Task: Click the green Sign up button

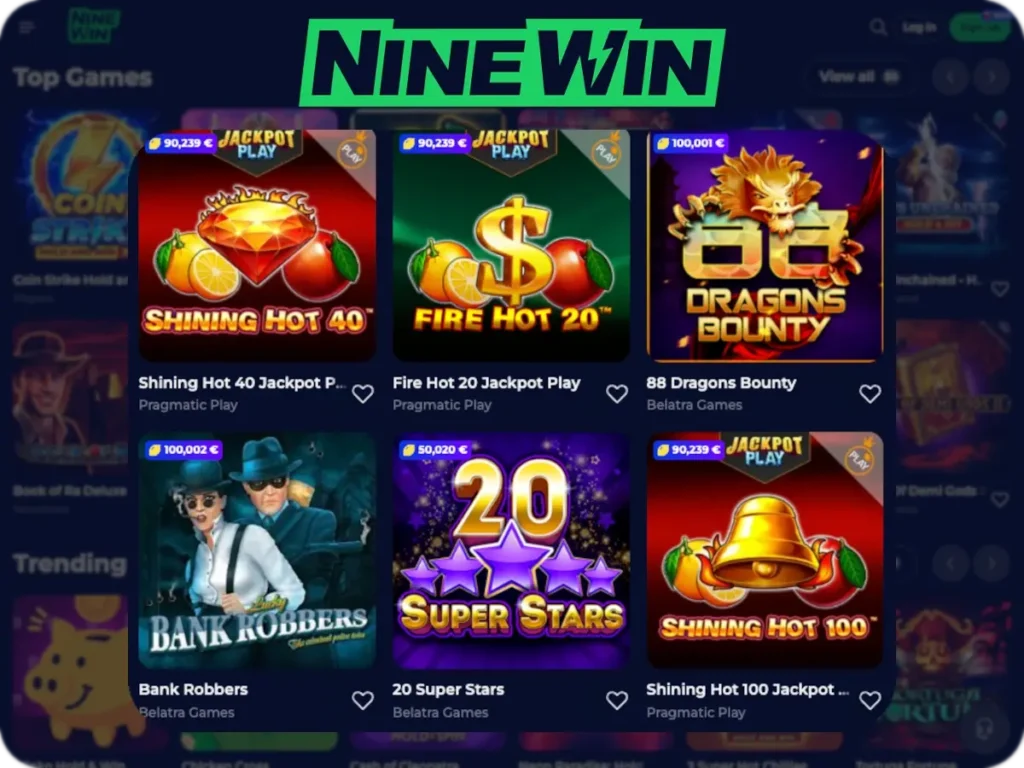Action: click(x=979, y=27)
